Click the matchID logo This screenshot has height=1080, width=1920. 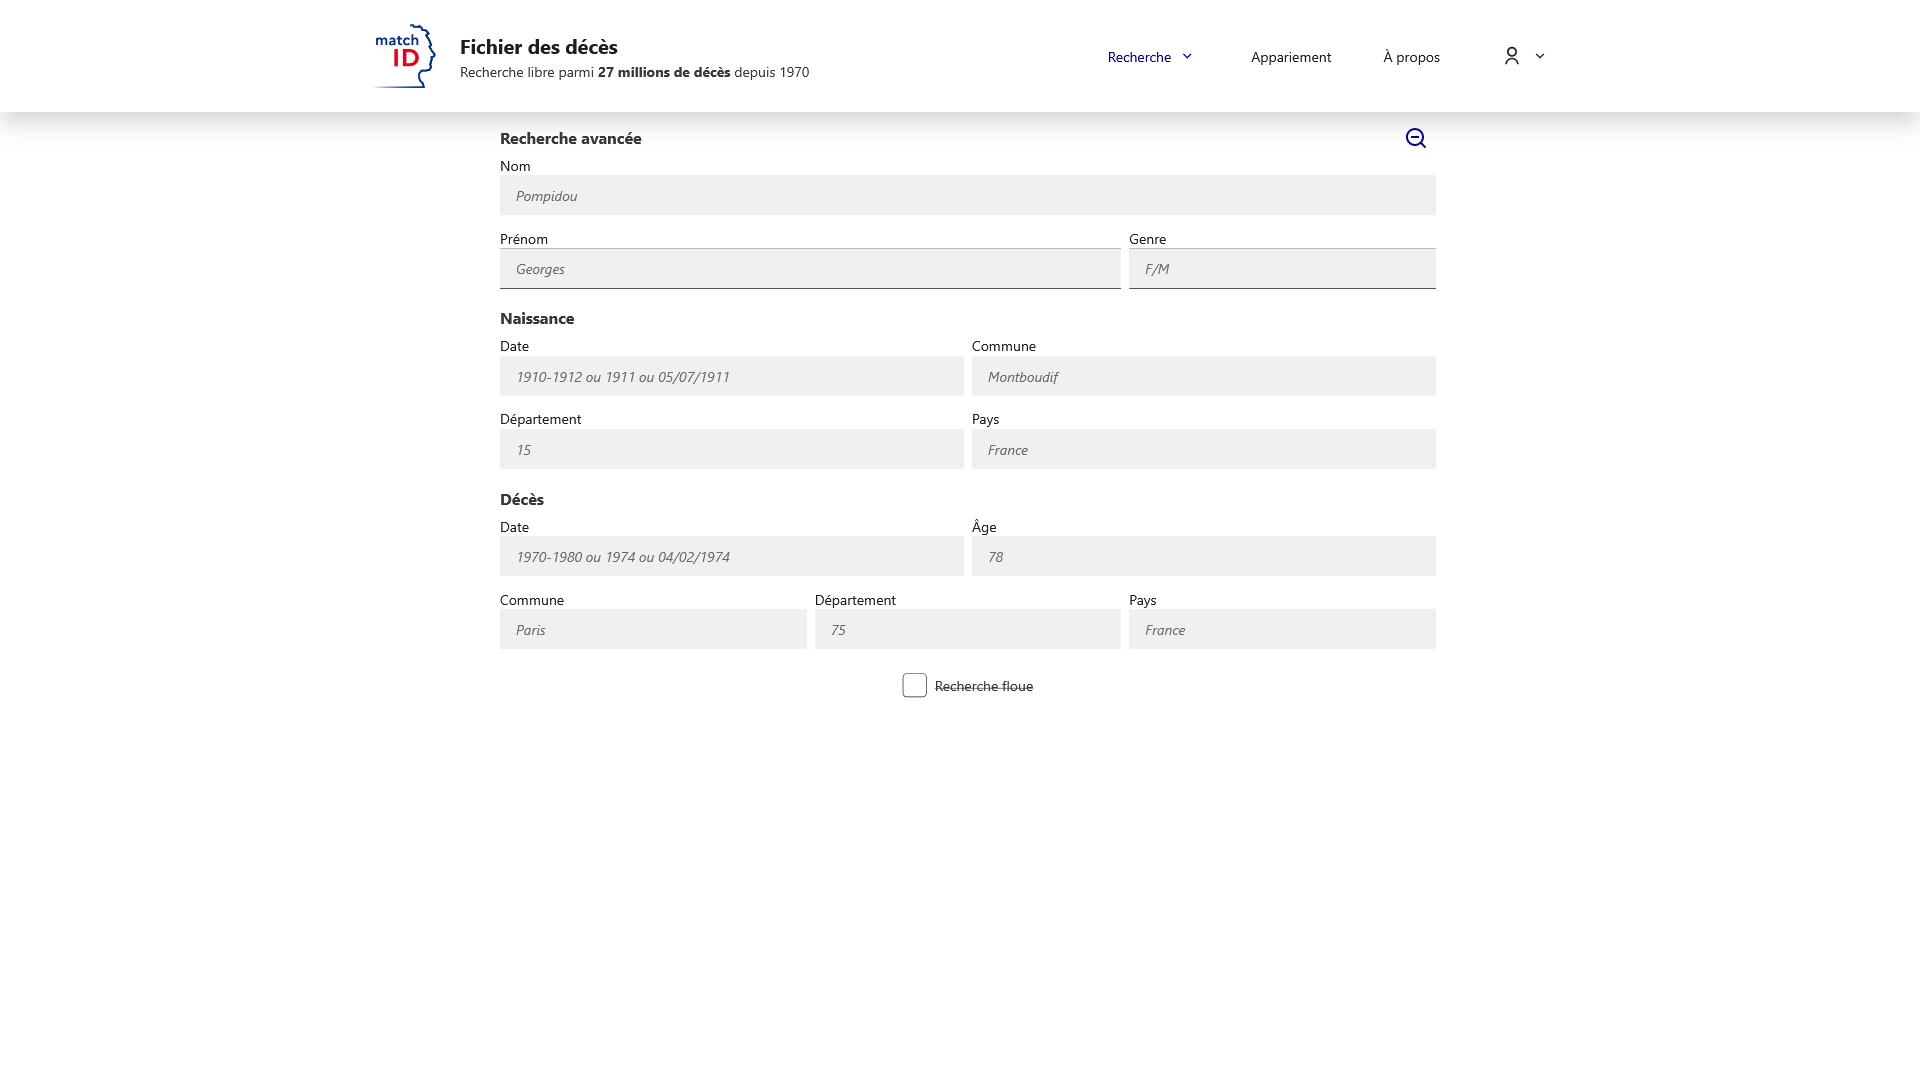[402, 56]
